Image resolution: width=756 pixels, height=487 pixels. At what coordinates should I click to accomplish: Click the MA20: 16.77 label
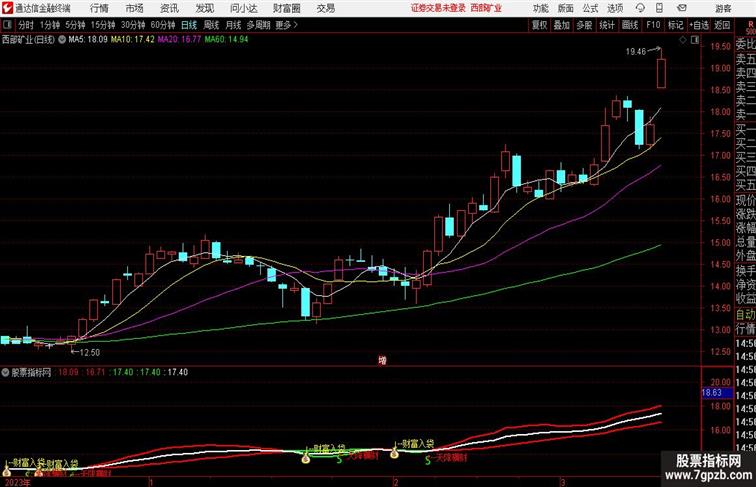coord(179,40)
